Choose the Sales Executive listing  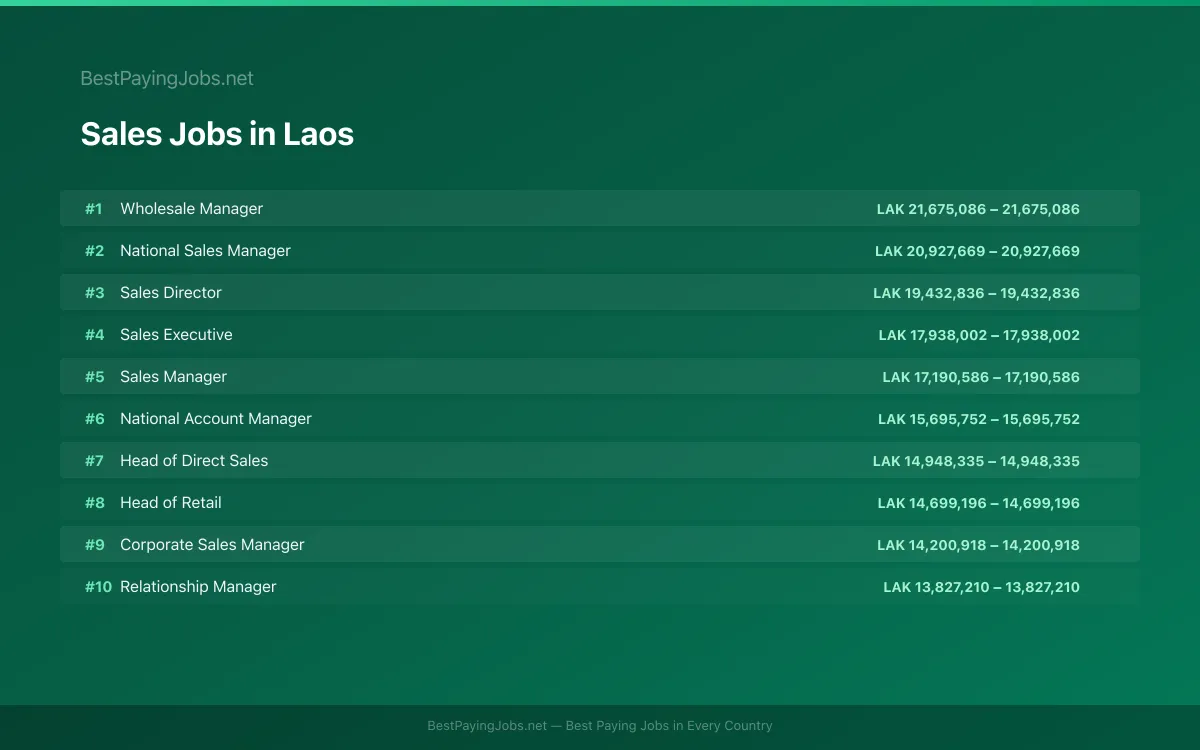[x=600, y=334]
